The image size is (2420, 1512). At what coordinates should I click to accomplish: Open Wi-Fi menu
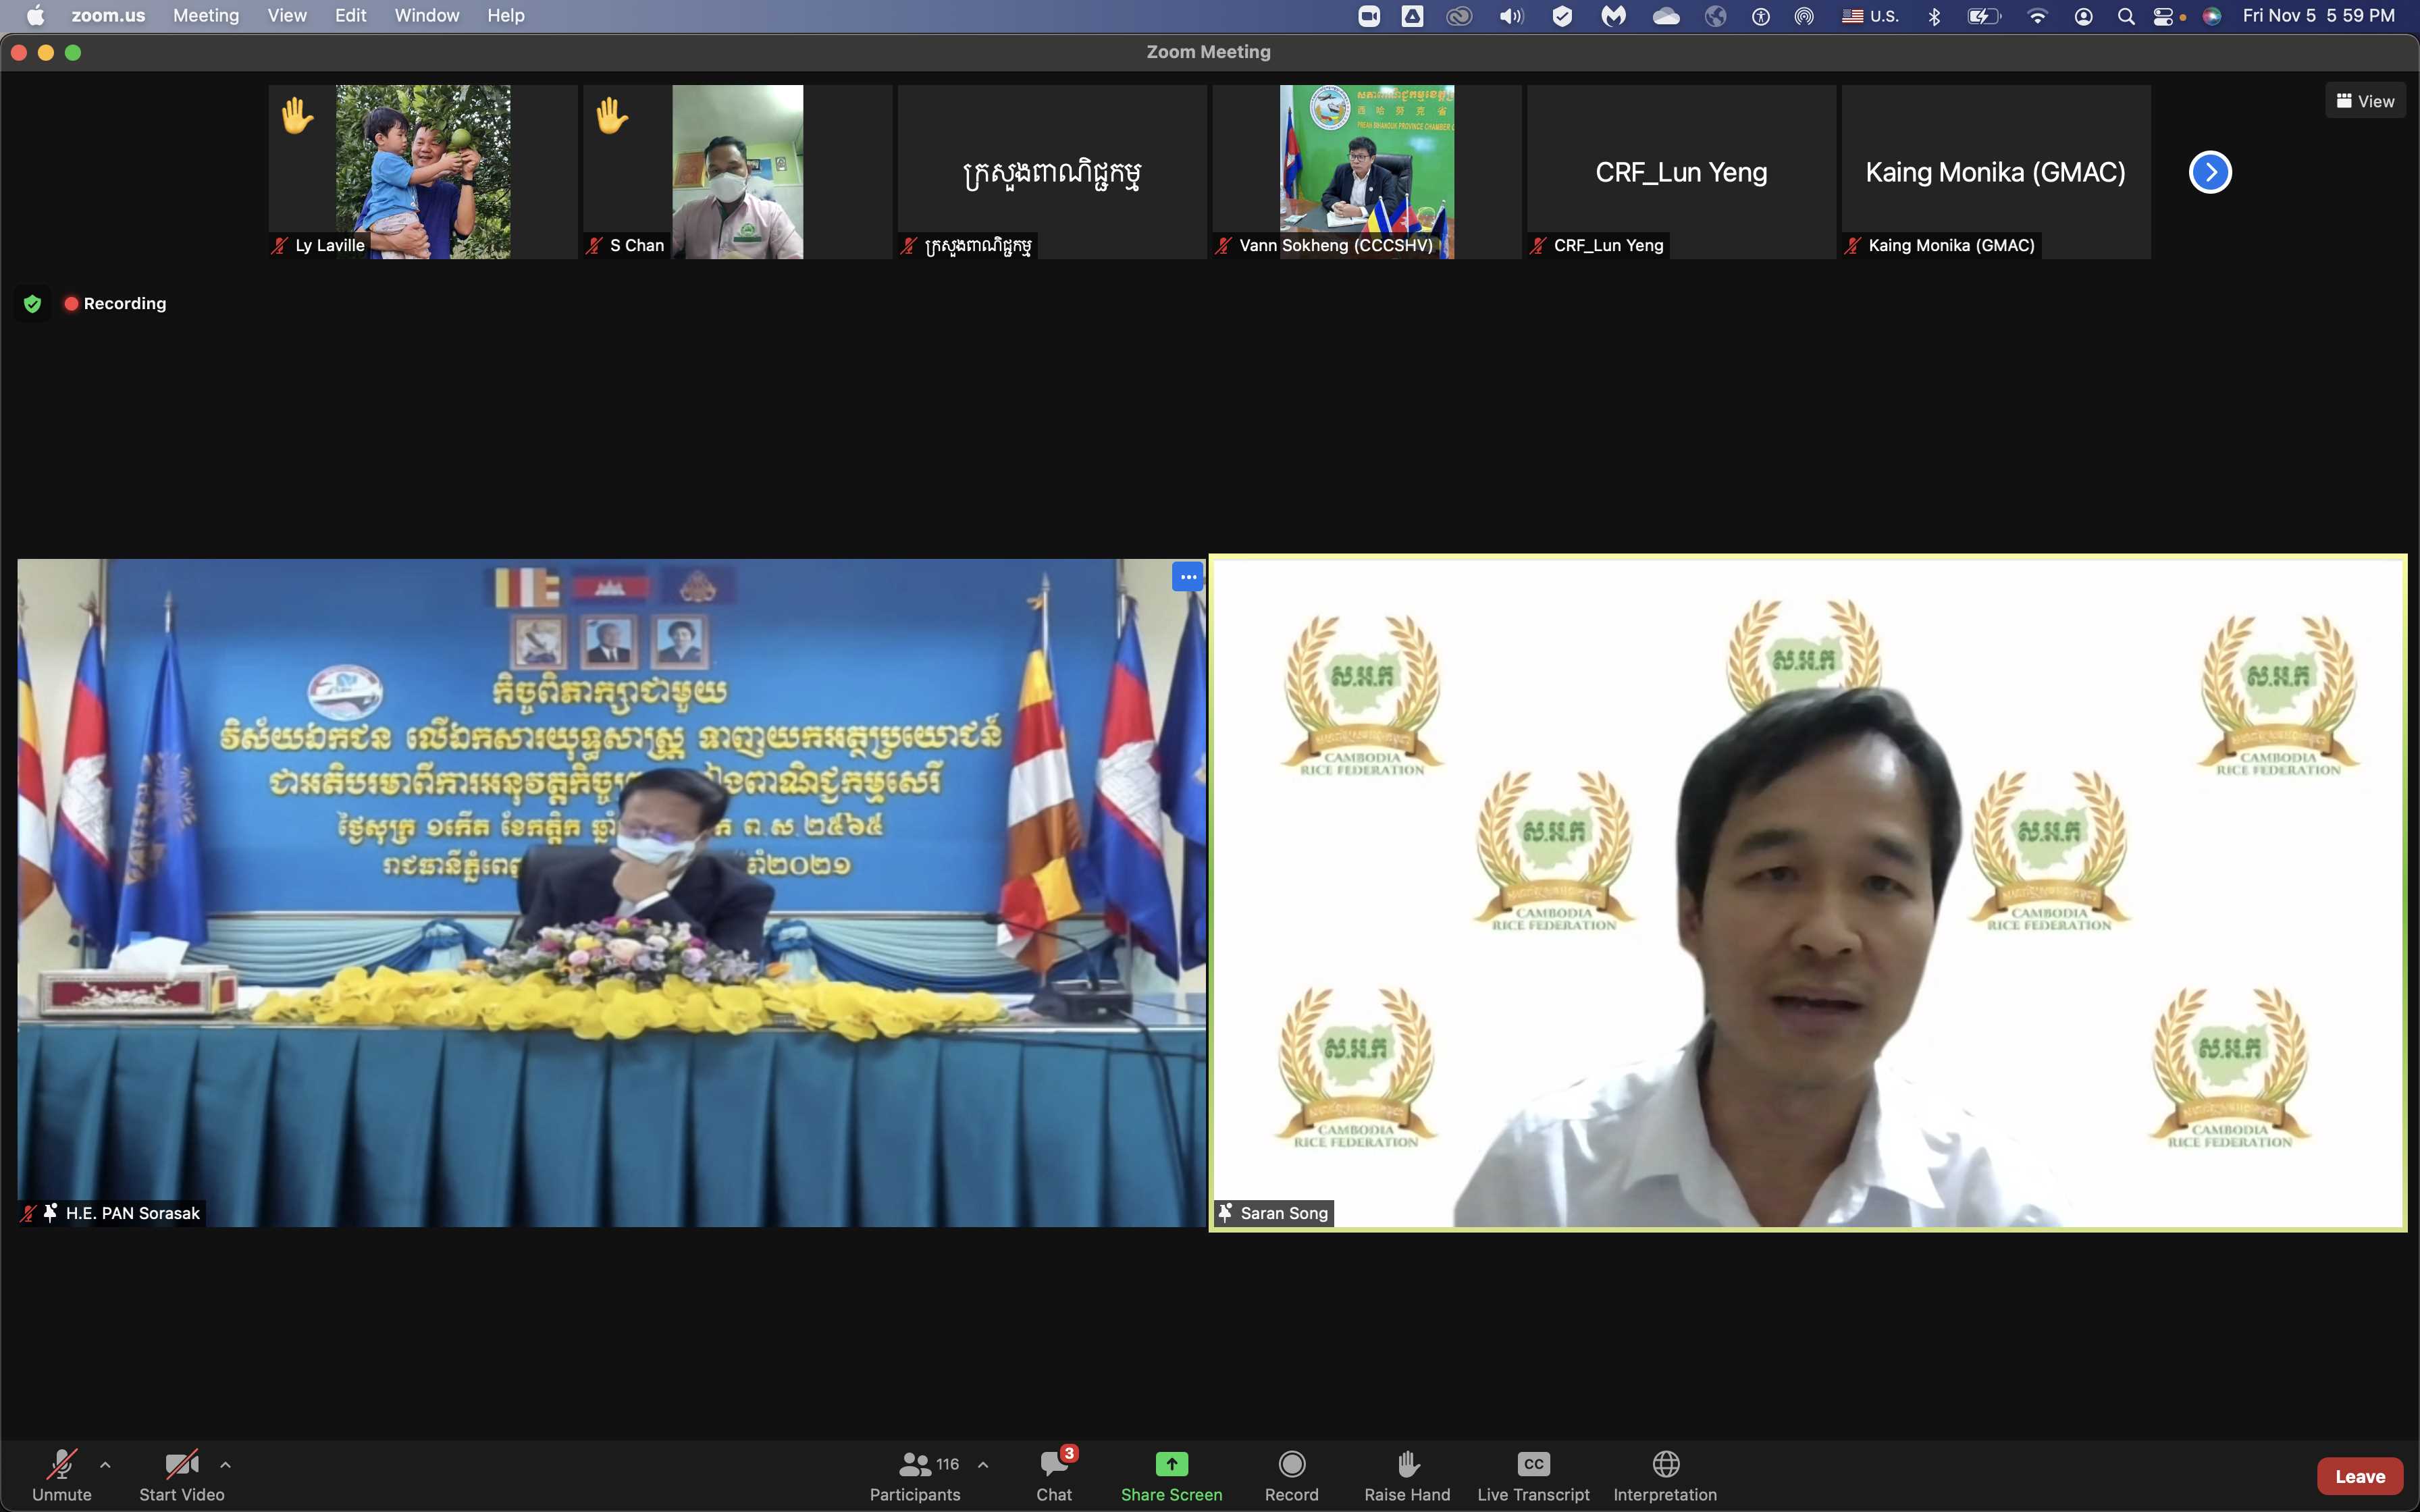(x=2037, y=16)
